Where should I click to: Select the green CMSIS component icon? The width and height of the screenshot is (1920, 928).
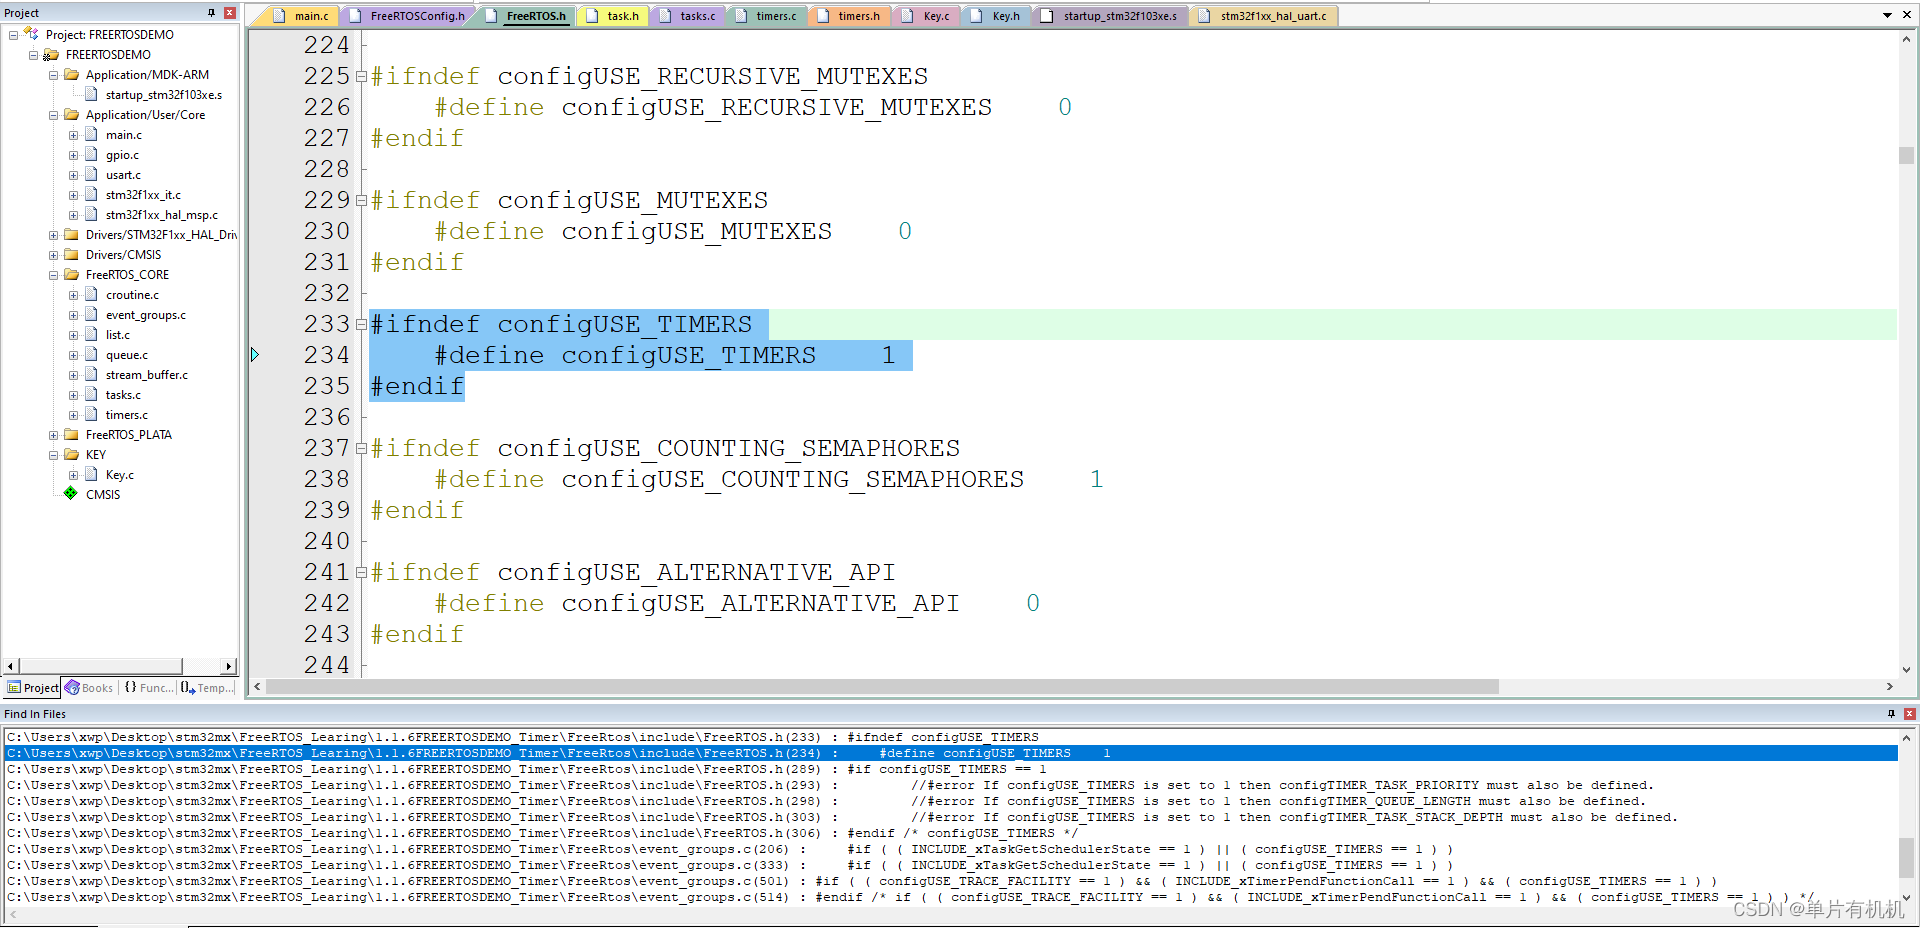click(x=71, y=494)
